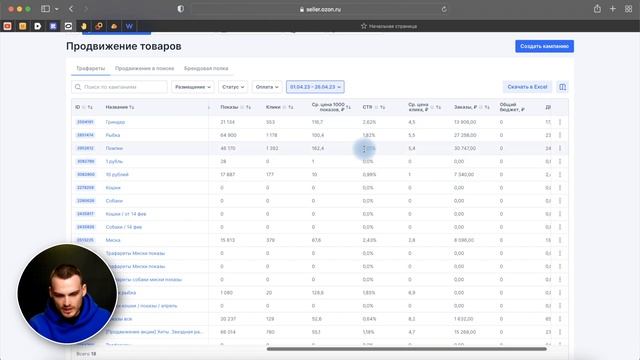Screen dimensions: 640x360
Task: Click the Создать кампанию button
Action: click(x=544, y=46)
